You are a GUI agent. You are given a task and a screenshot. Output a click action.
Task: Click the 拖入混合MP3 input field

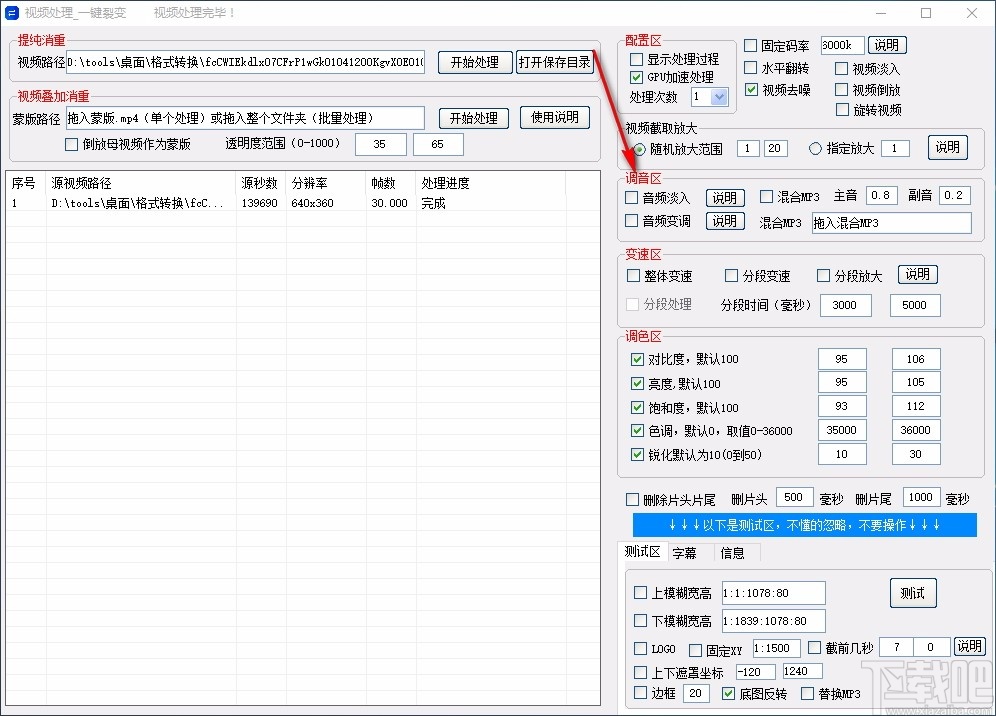pos(890,222)
